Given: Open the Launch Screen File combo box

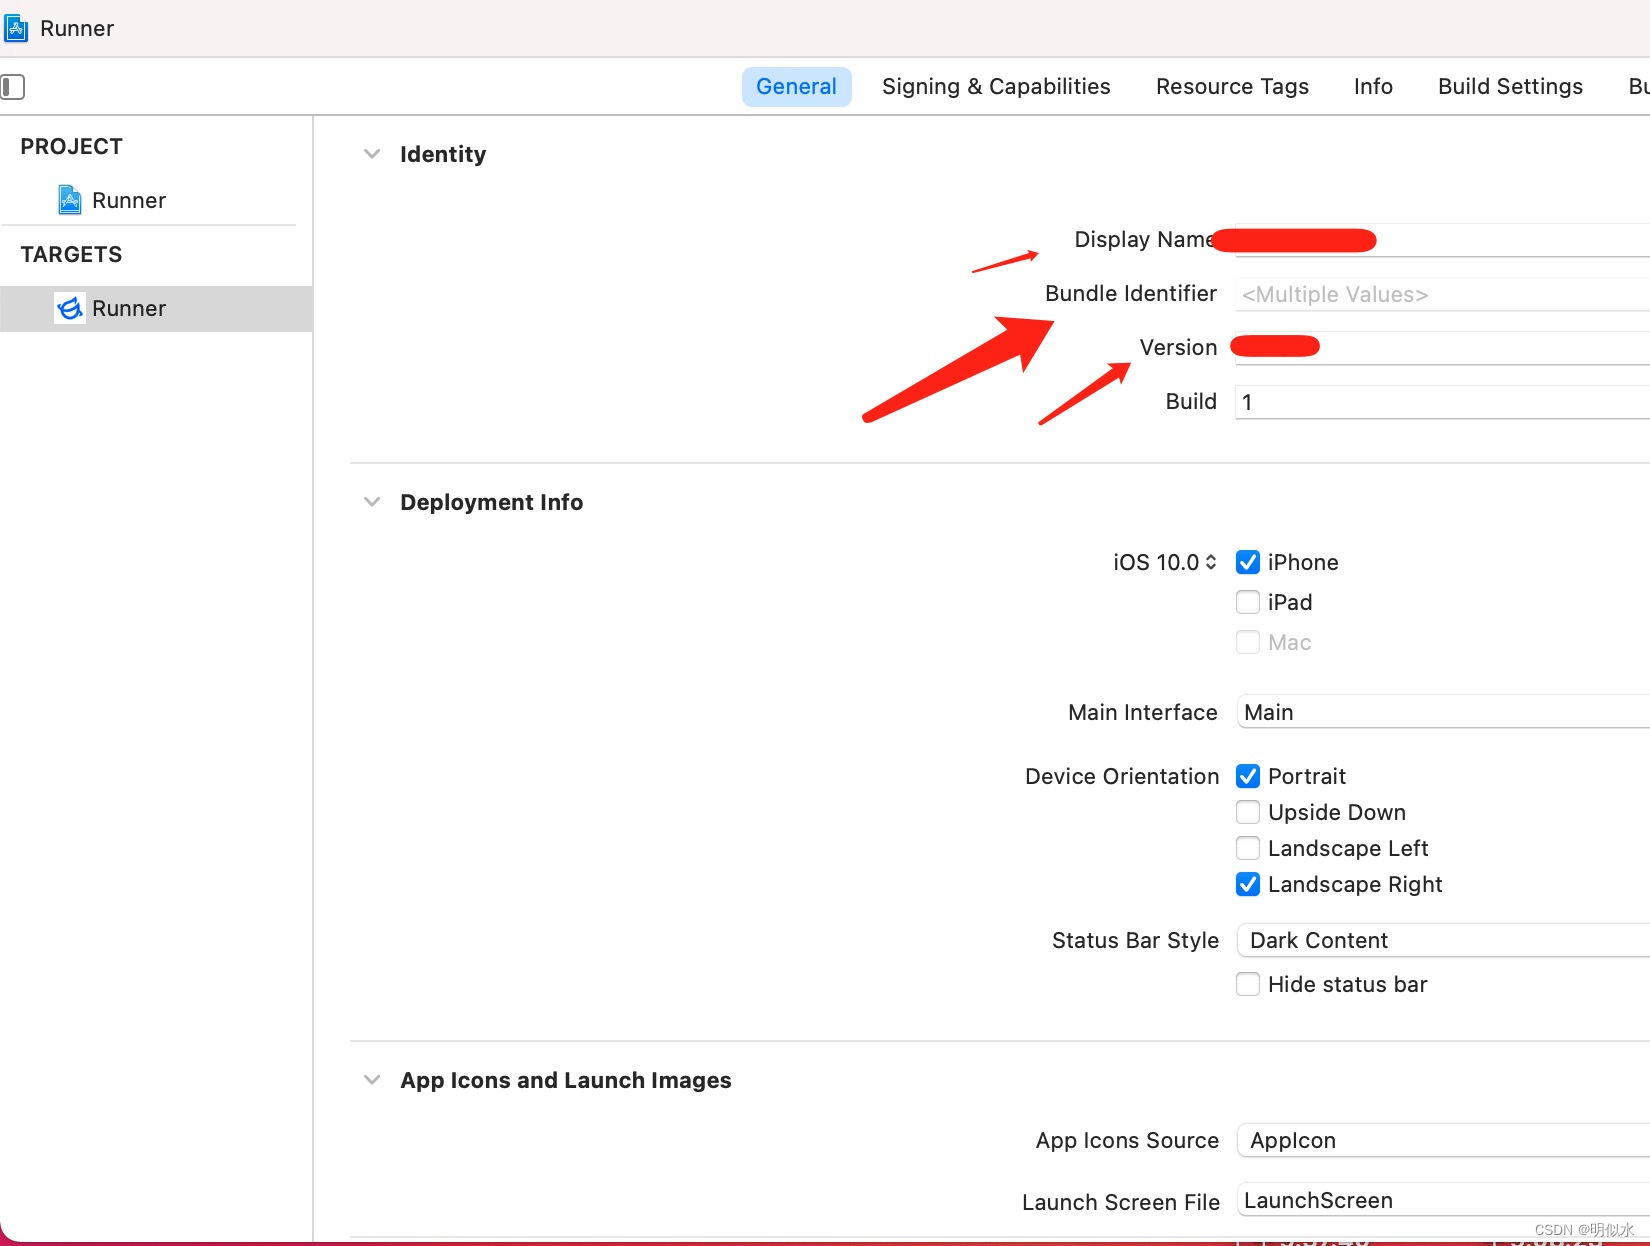Looking at the screenshot, I should [1443, 1200].
